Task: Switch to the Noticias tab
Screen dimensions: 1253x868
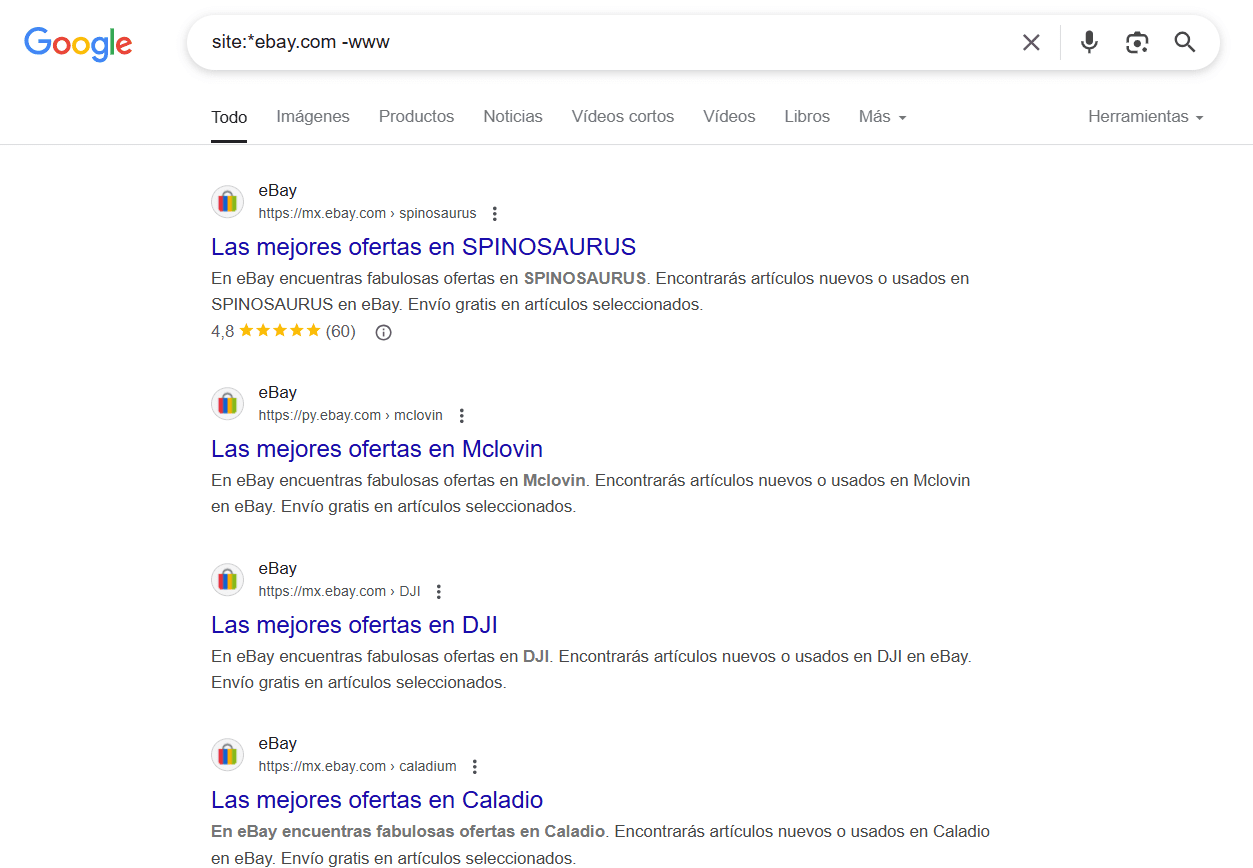Action: point(513,117)
